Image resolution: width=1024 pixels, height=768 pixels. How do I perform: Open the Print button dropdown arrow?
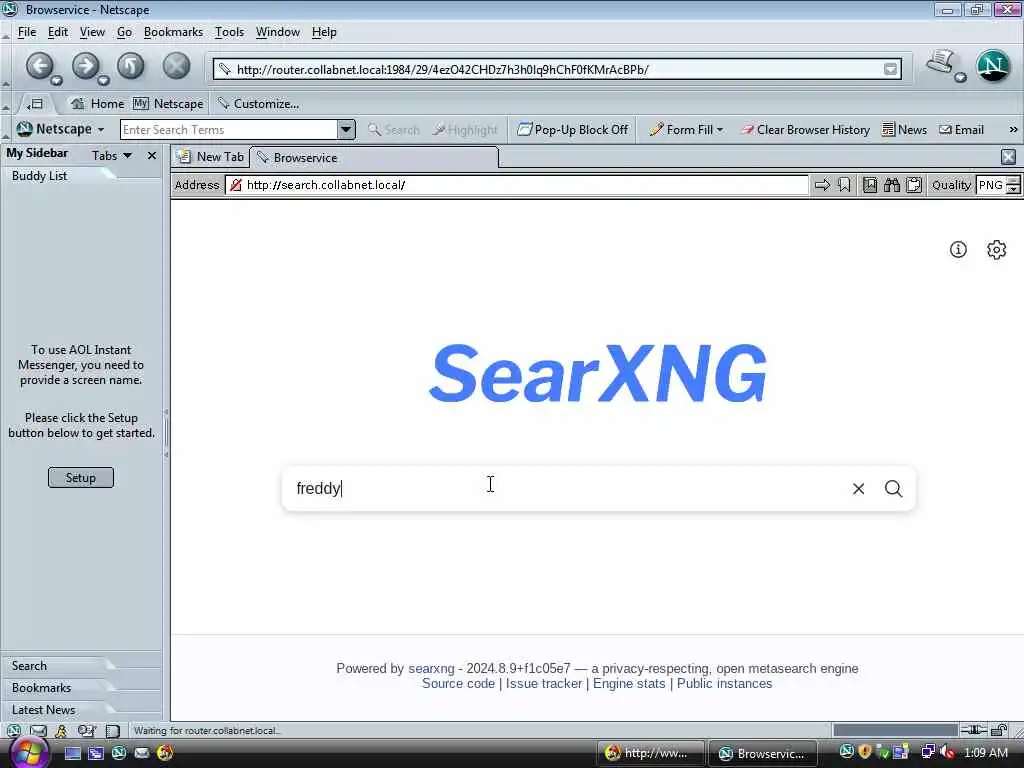960,78
